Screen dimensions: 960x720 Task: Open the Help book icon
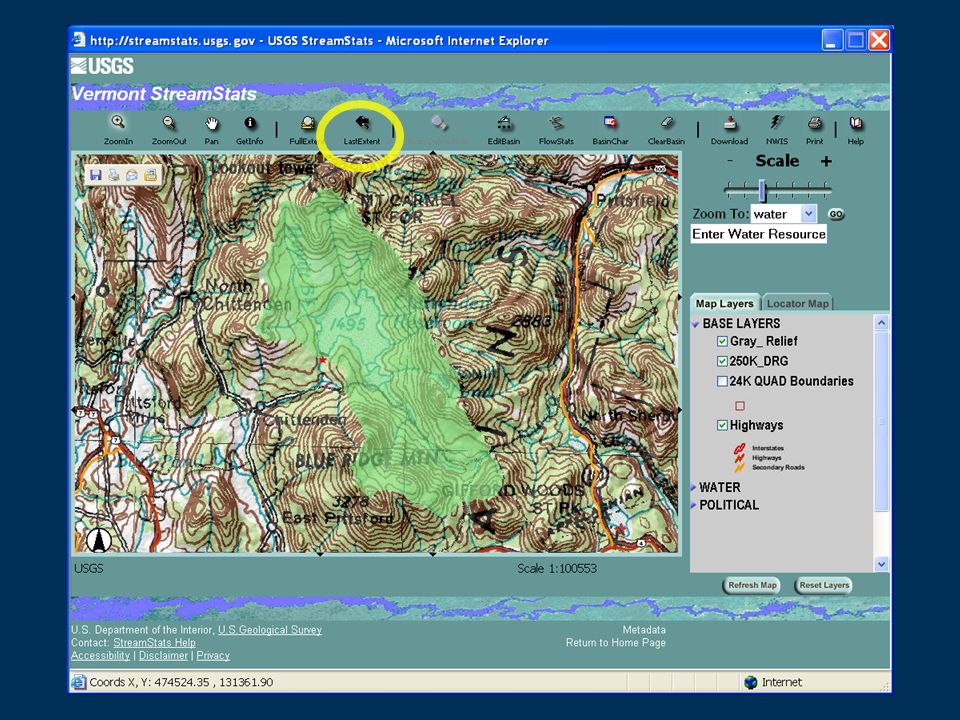(x=856, y=123)
